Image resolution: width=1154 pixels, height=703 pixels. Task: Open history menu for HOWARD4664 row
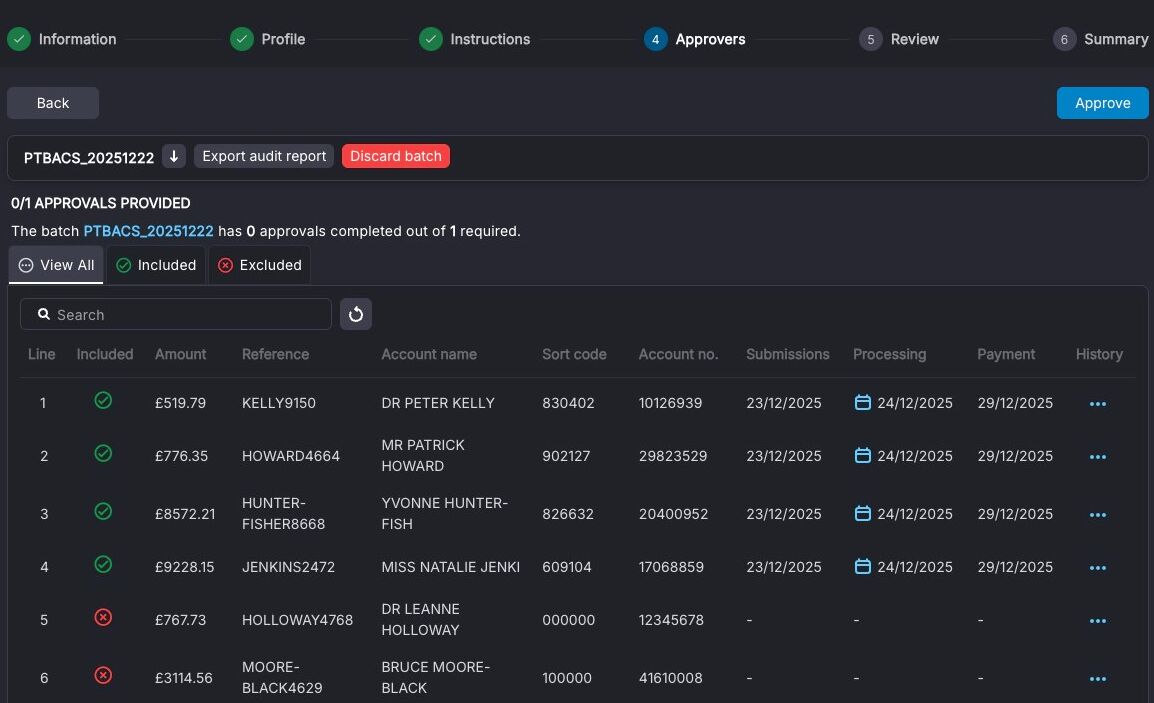[1097, 456]
